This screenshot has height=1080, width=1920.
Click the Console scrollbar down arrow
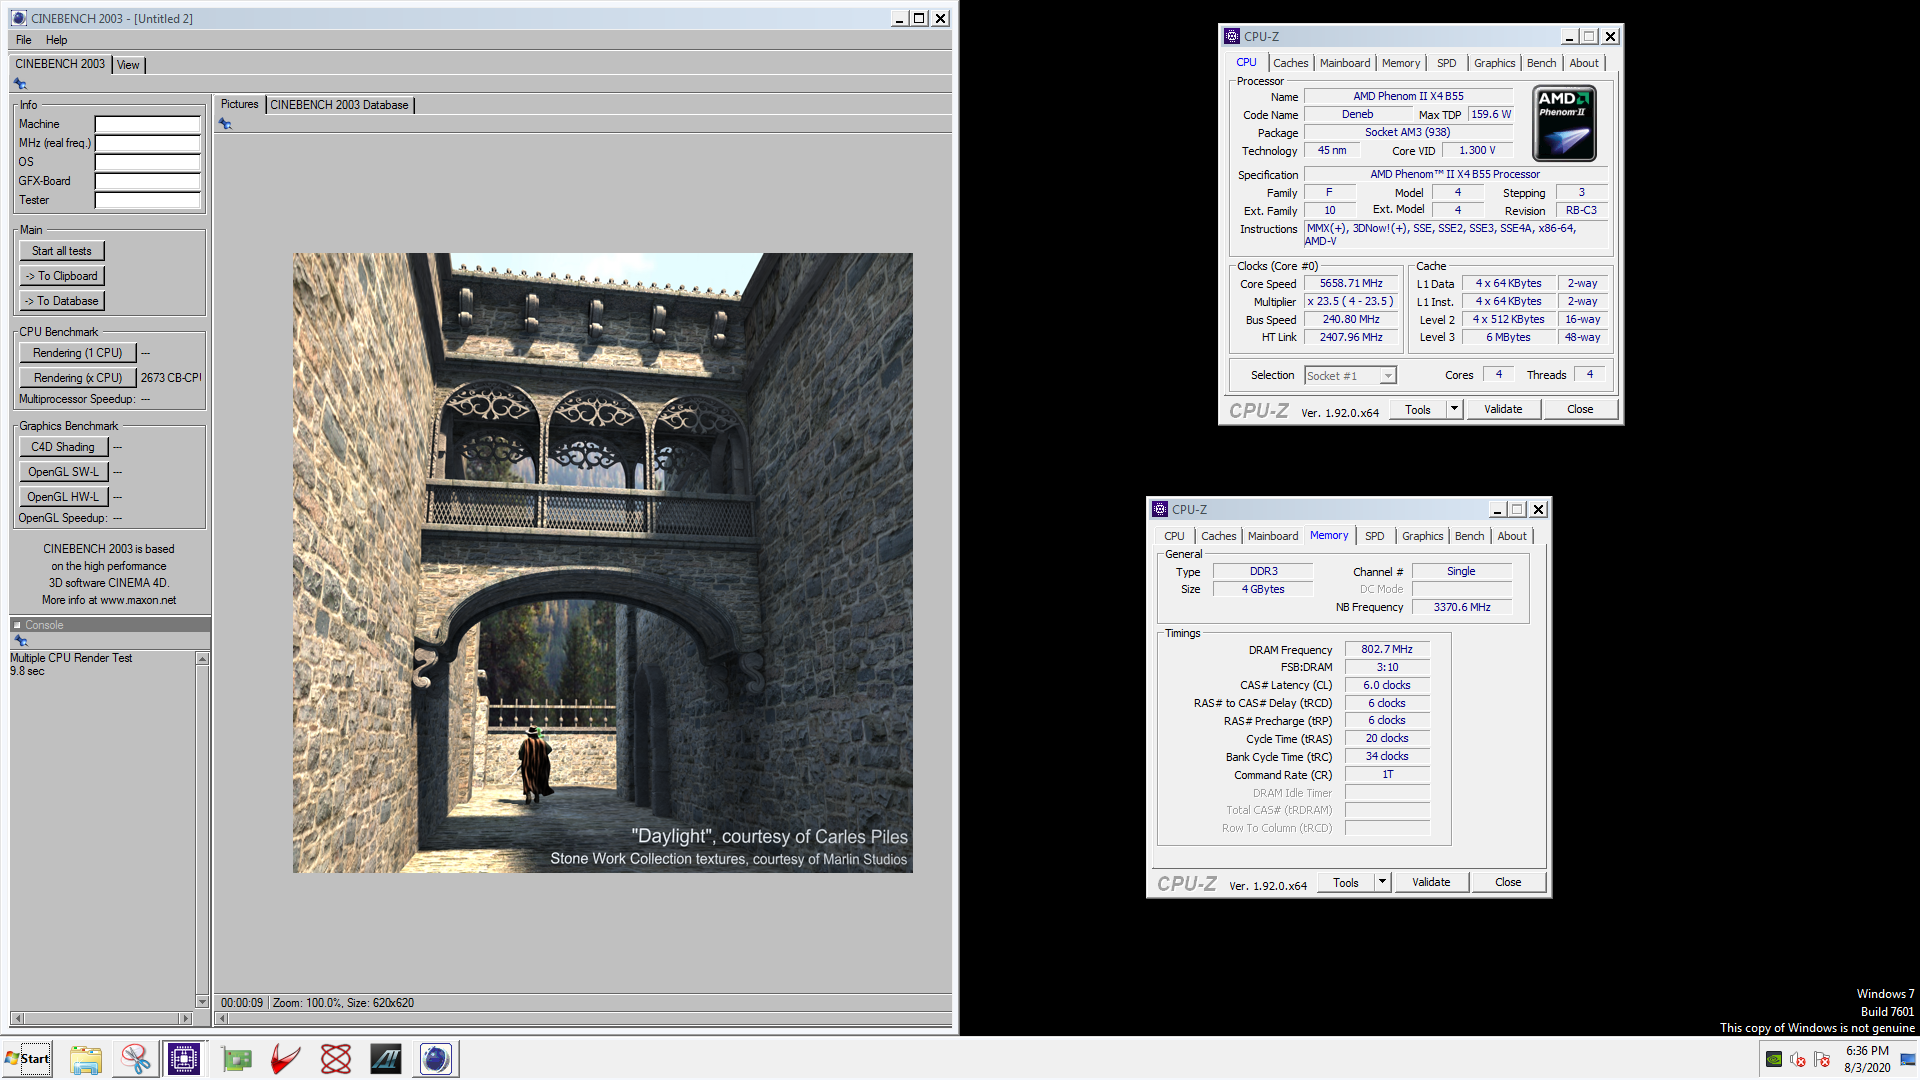pyautogui.click(x=202, y=1001)
